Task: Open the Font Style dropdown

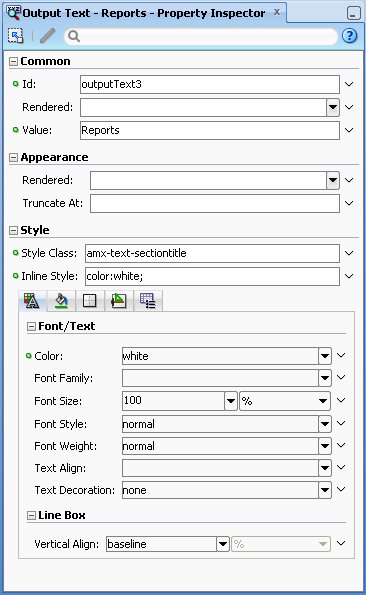Action: 325,424
